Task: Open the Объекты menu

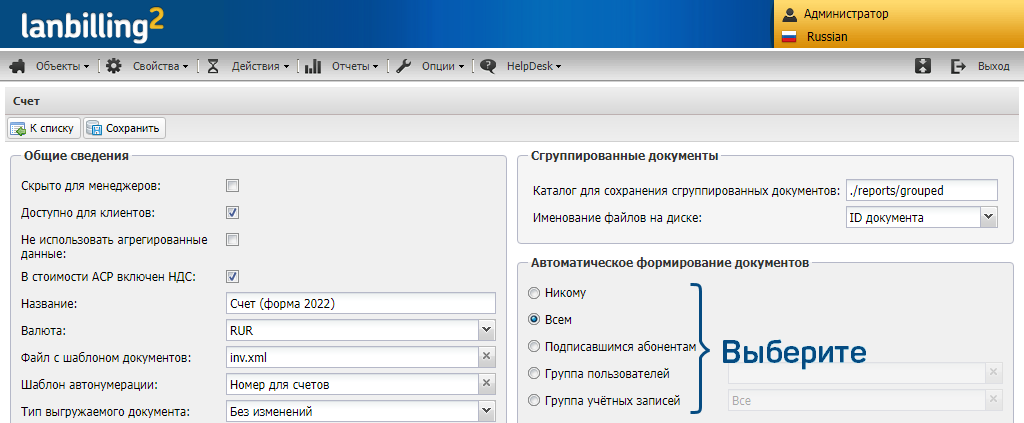Action: 61,66
